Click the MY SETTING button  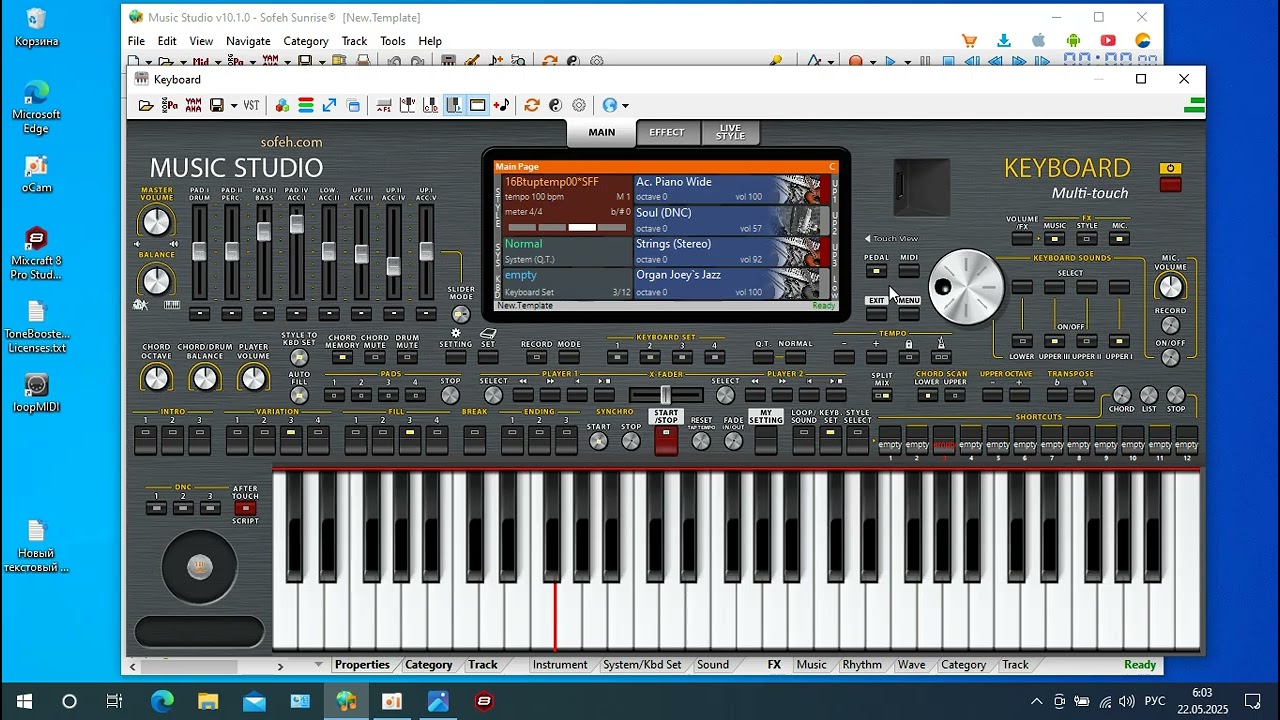pos(766,440)
